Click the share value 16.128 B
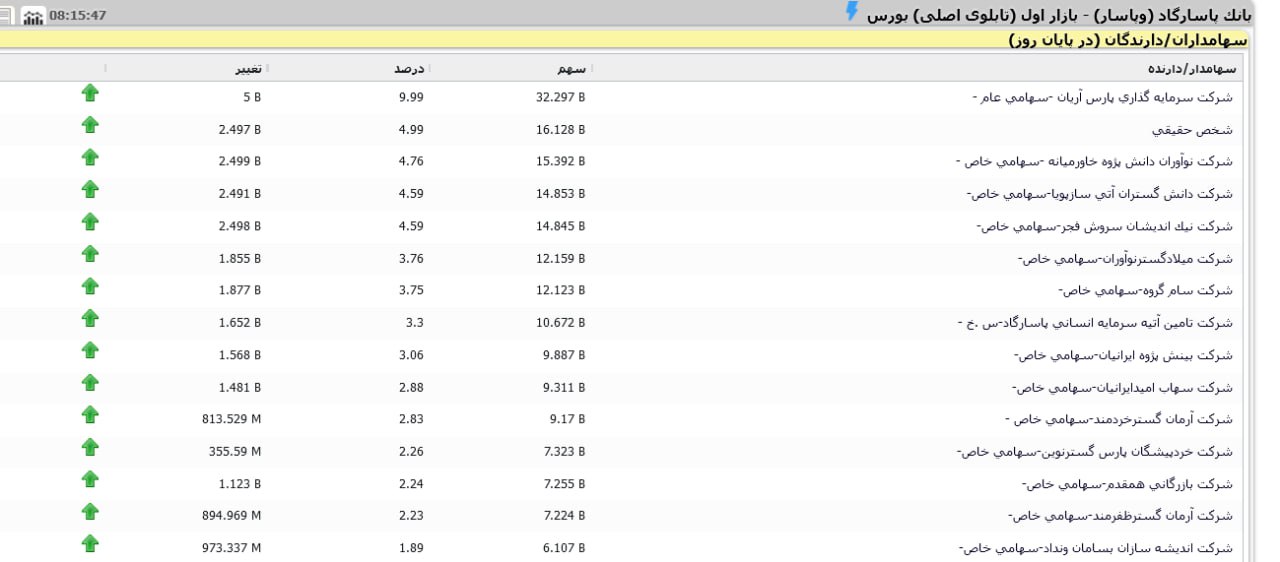1280x562 pixels. pyautogui.click(x=560, y=130)
